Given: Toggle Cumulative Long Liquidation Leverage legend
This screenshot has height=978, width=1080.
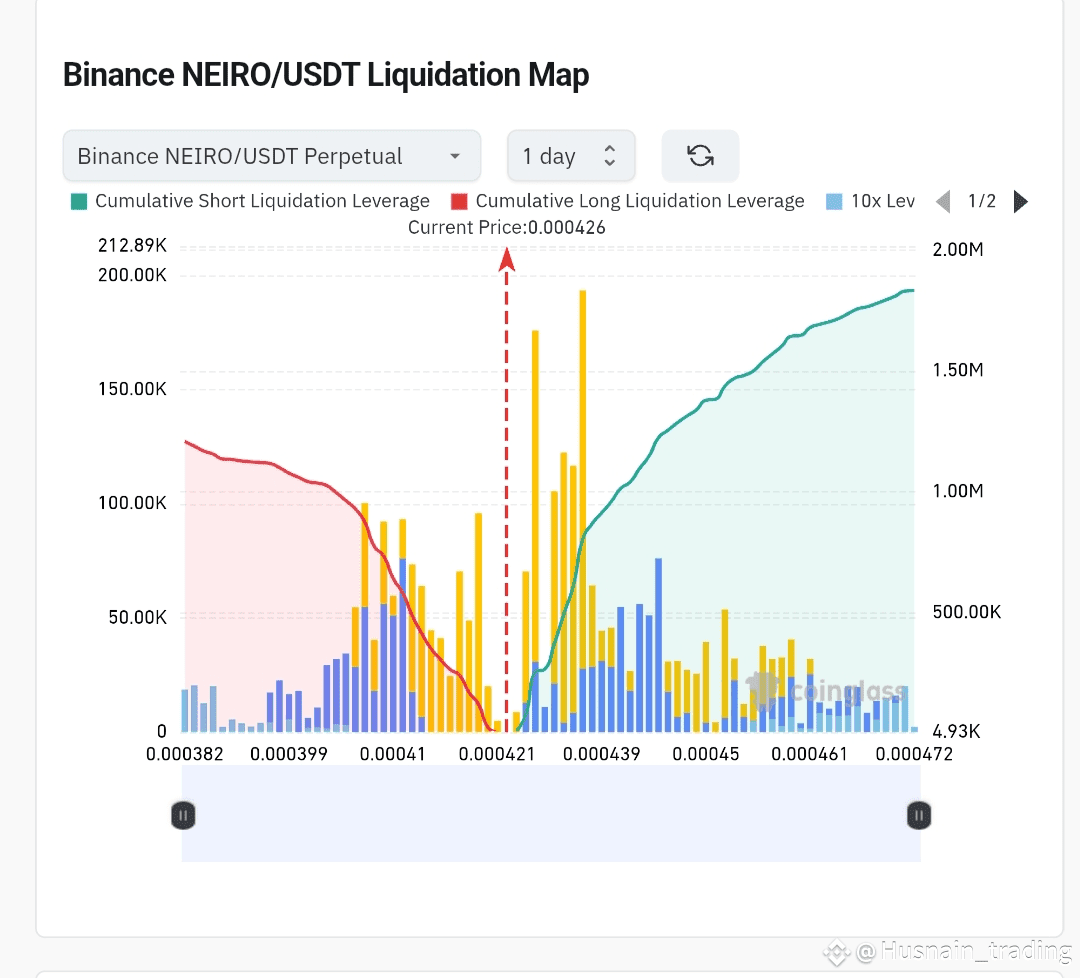Looking at the screenshot, I should pyautogui.click(x=627, y=201).
